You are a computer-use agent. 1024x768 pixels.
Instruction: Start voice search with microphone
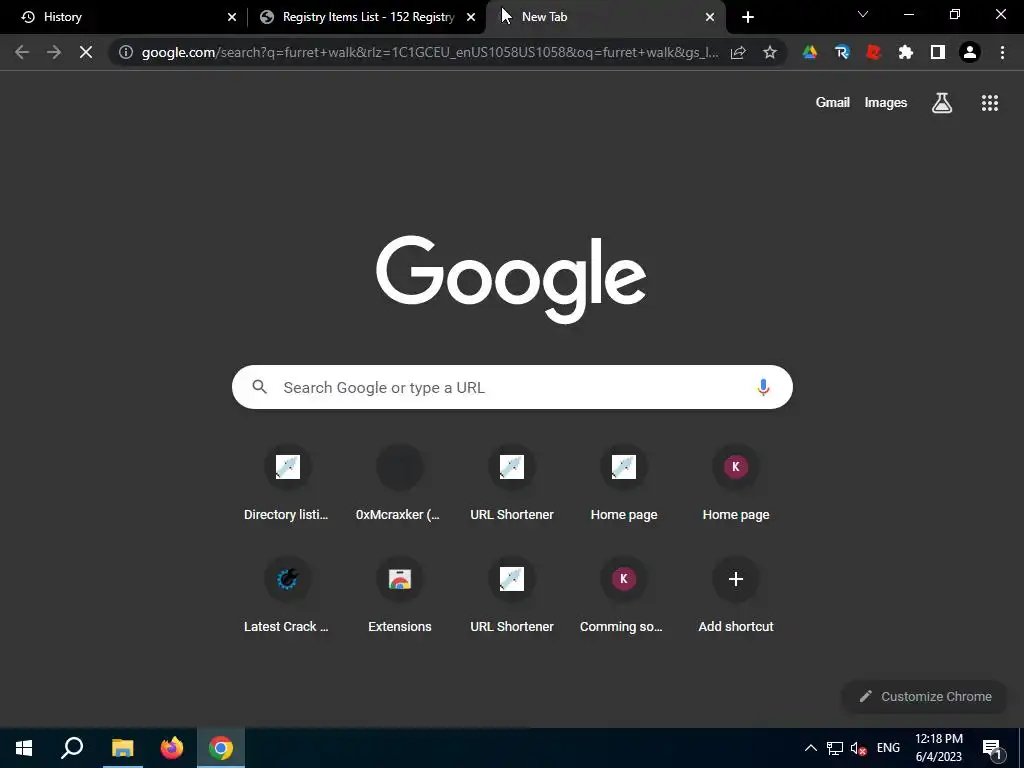(763, 387)
